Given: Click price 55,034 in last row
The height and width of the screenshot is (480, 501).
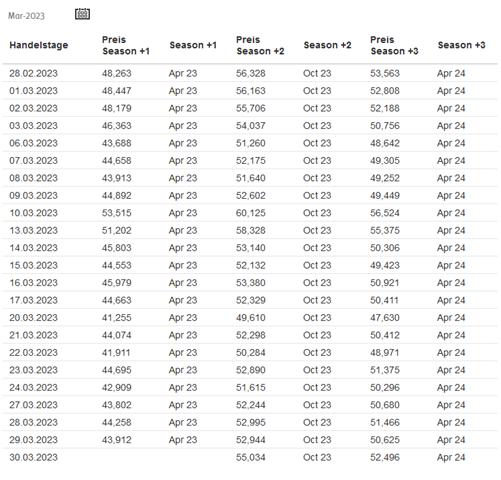Looking at the screenshot, I should [251, 457].
